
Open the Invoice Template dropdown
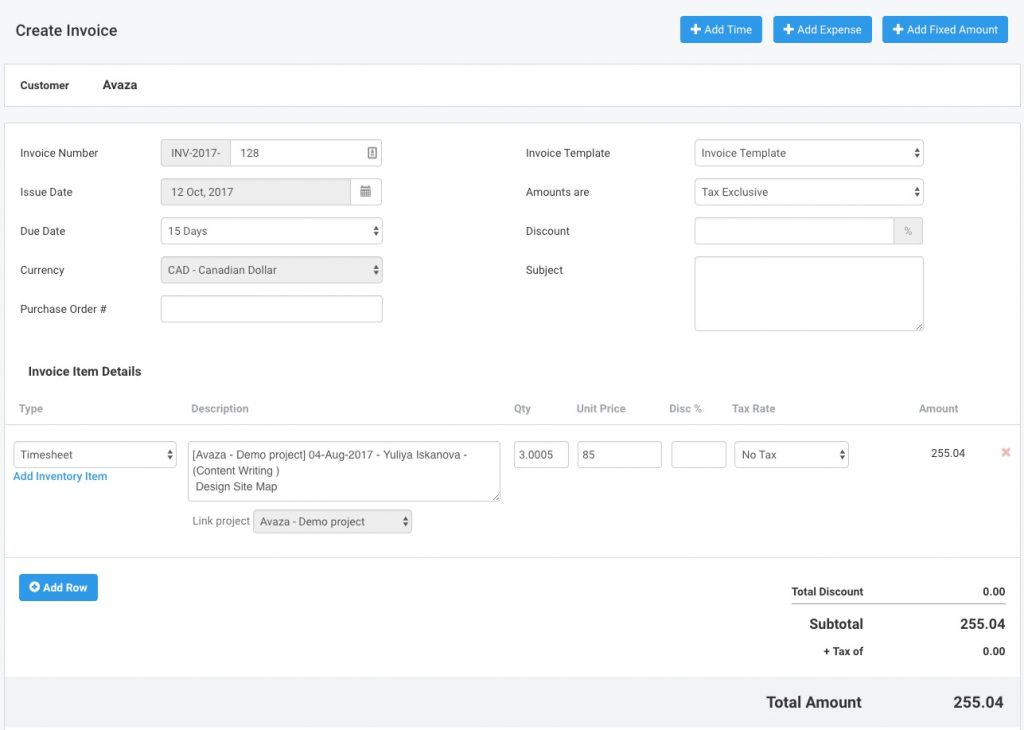point(808,152)
